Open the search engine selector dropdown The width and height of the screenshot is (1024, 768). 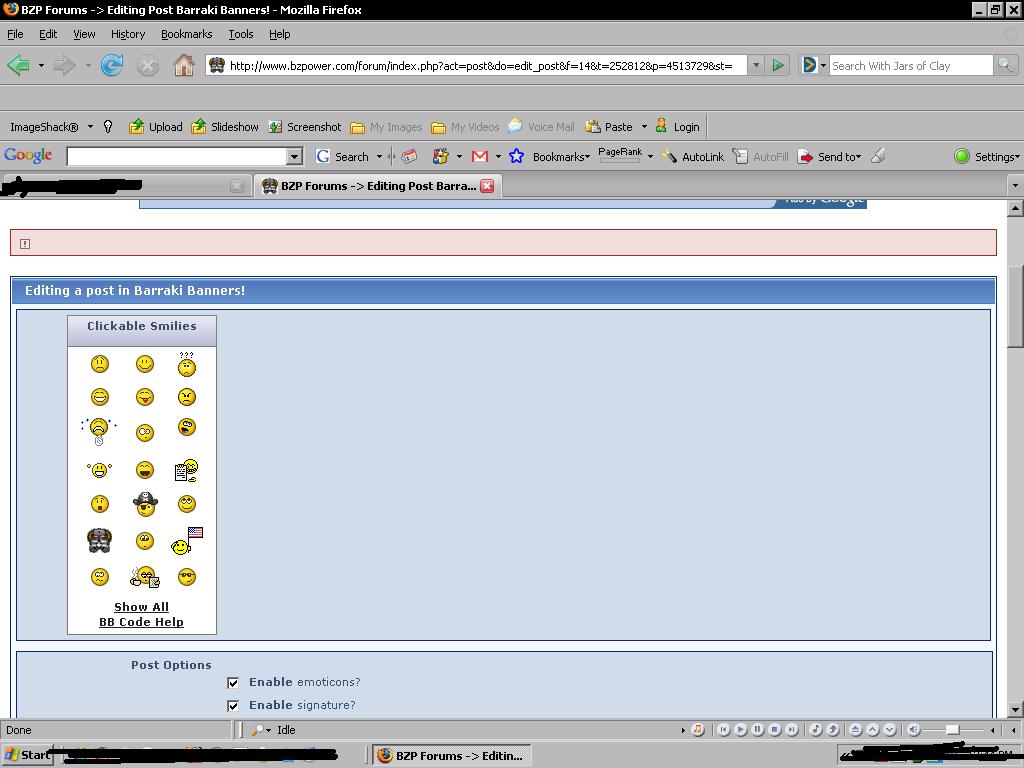coord(823,65)
